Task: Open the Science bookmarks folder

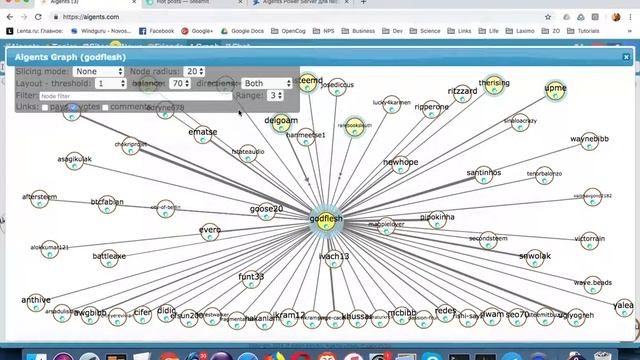Action: [x=425, y=31]
